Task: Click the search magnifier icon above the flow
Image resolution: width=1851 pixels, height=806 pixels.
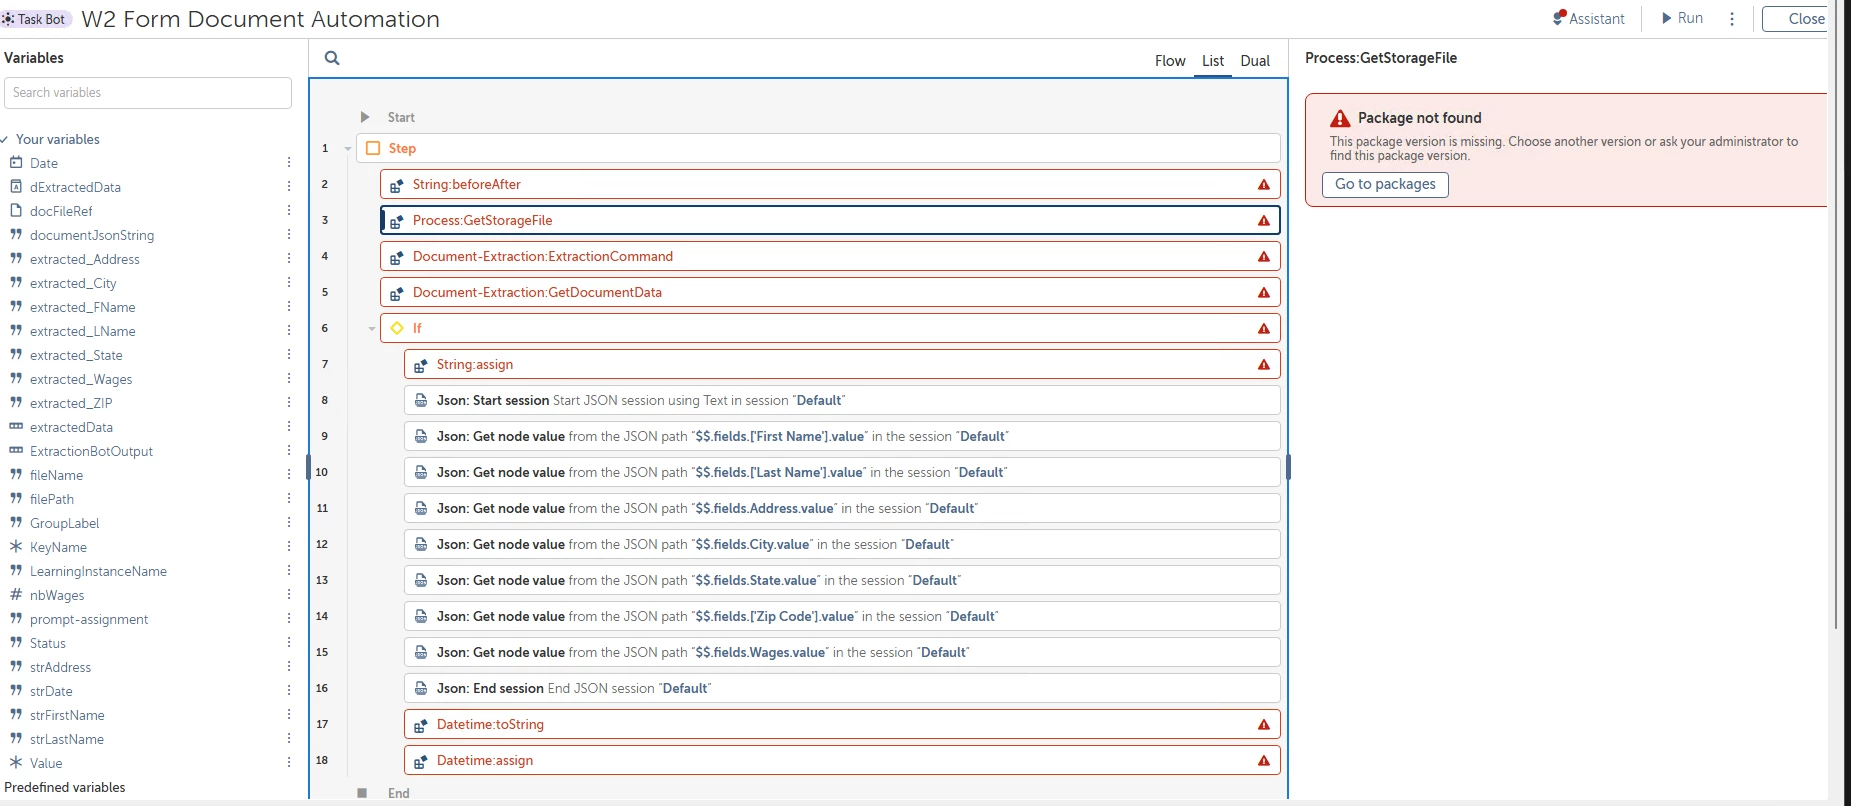Action: 332,58
